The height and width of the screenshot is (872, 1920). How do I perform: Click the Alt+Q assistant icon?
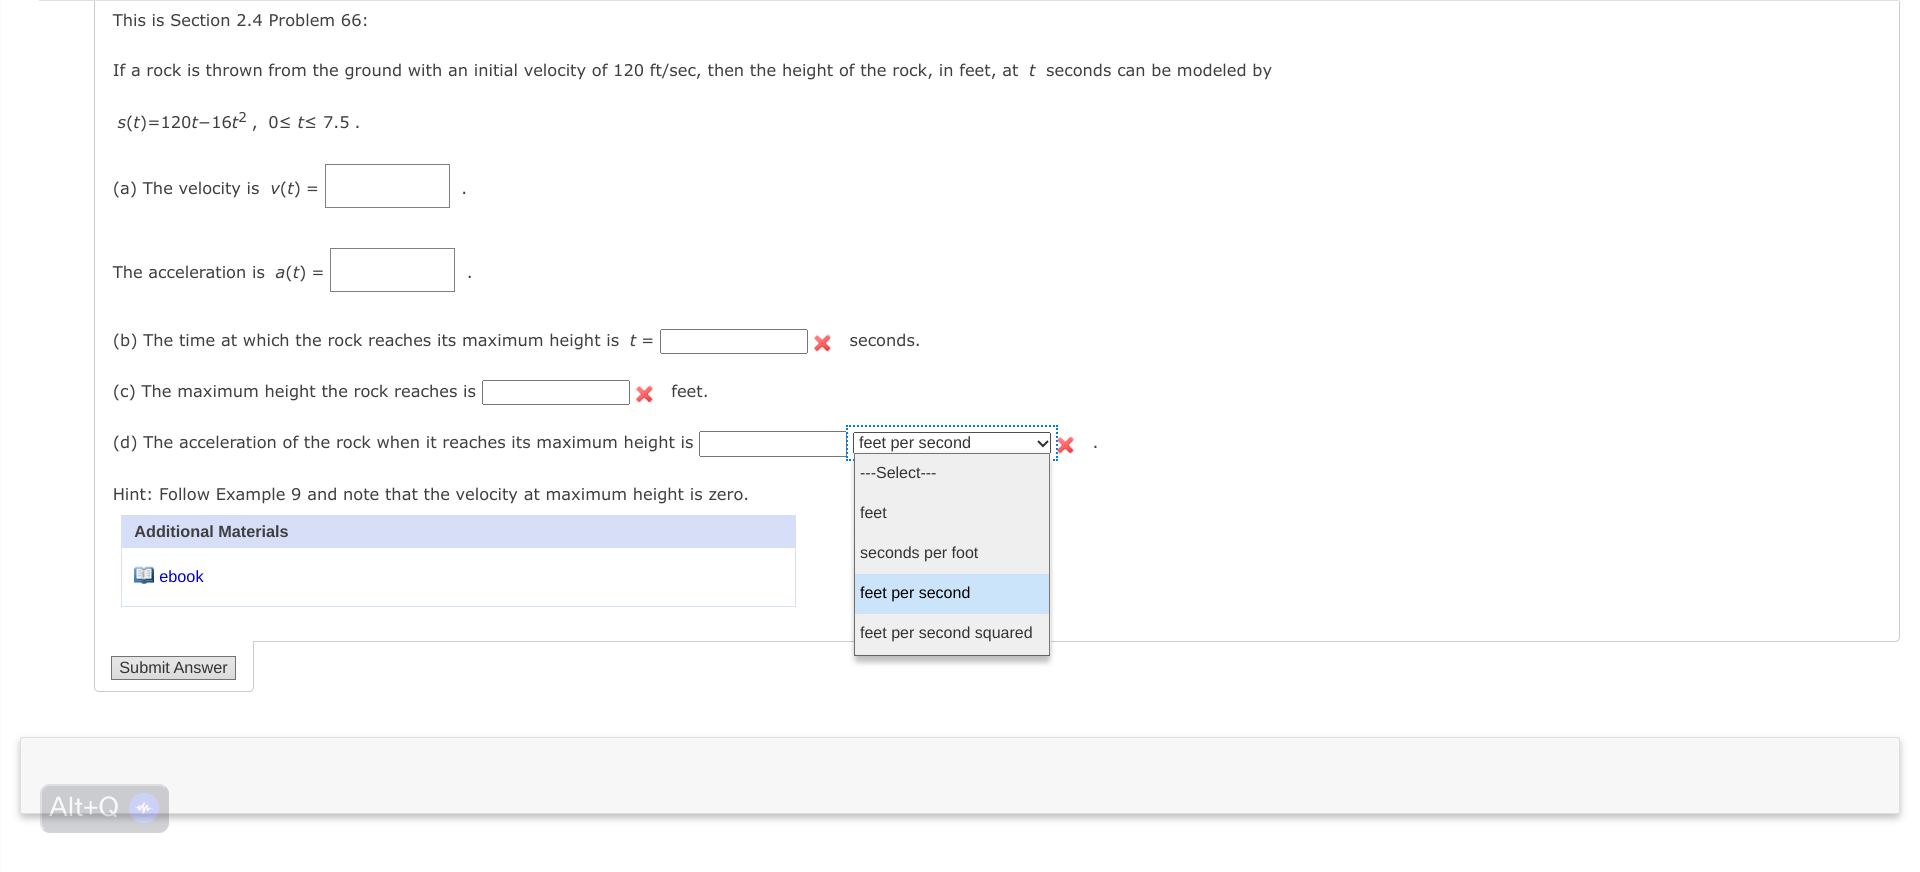(144, 807)
